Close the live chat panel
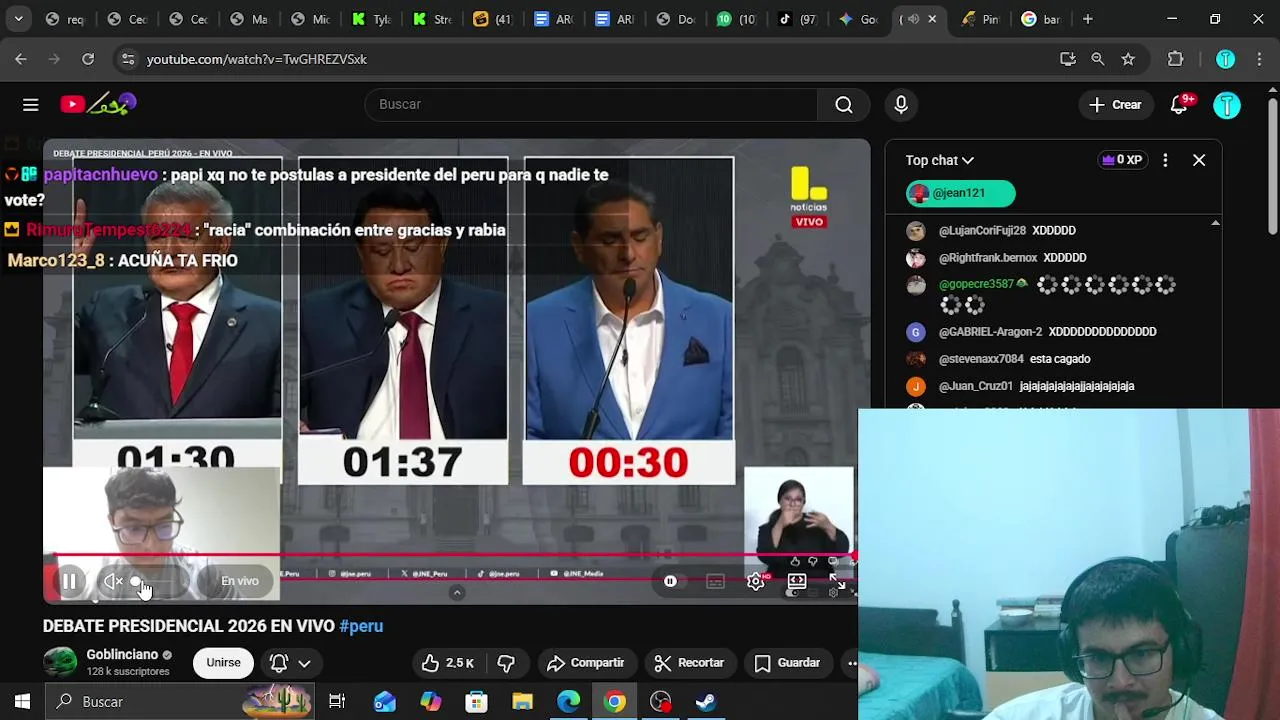Image resolution: width=1280 pixels, height=720 pixels. tap(1199, 160)
